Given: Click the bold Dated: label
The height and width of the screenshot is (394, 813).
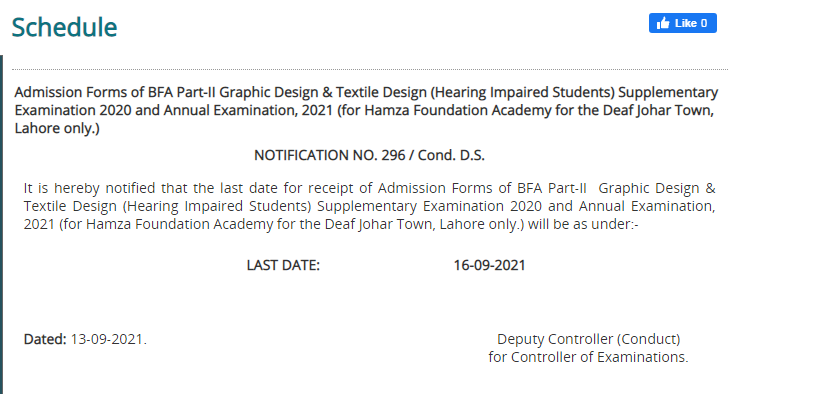Looking at the screenshot, I should pyautogui.click(x=45, y=340).
